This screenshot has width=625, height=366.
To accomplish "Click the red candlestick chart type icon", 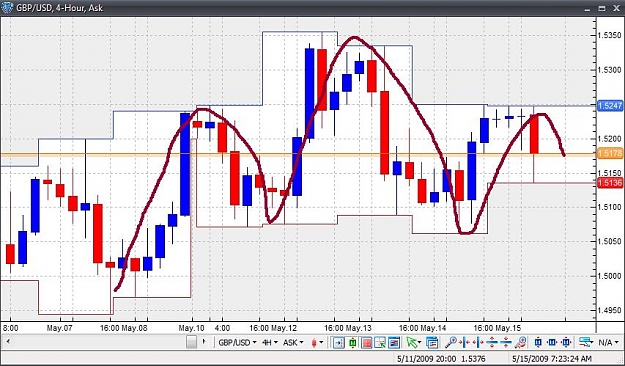I will pos(314,342).
